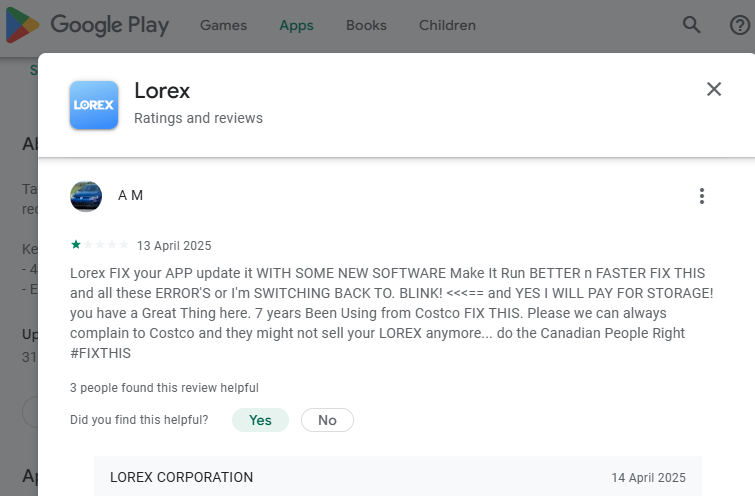Click the Ratings and reviews subtitle
The image size is (755, 496).
[198, 118]
